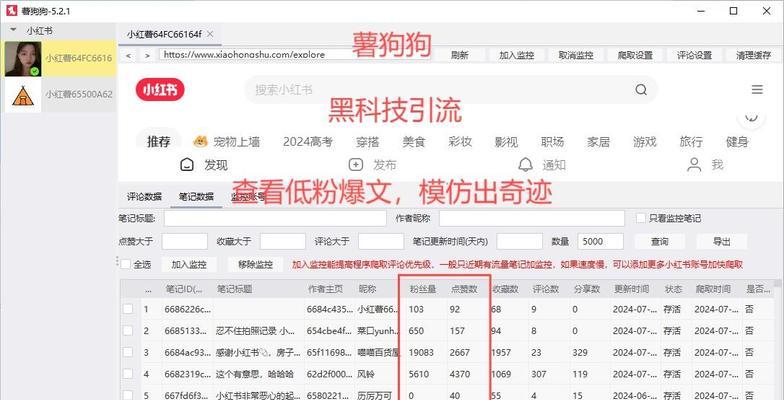Image resolution: width=784 pixels, height=400 pixels.
Task: Open 爬取设置
Action: click(x=635, y=55)
